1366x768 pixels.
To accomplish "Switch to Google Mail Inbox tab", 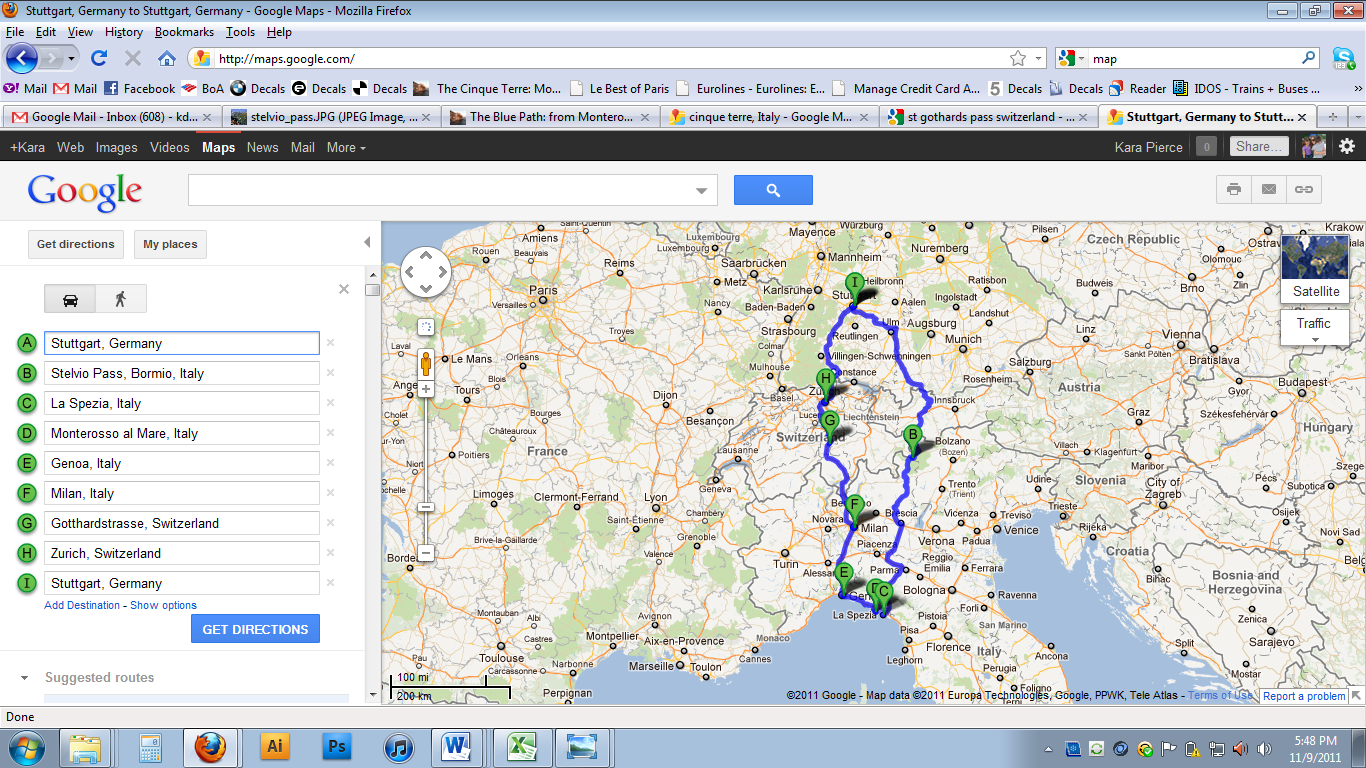I will [111, 117].
